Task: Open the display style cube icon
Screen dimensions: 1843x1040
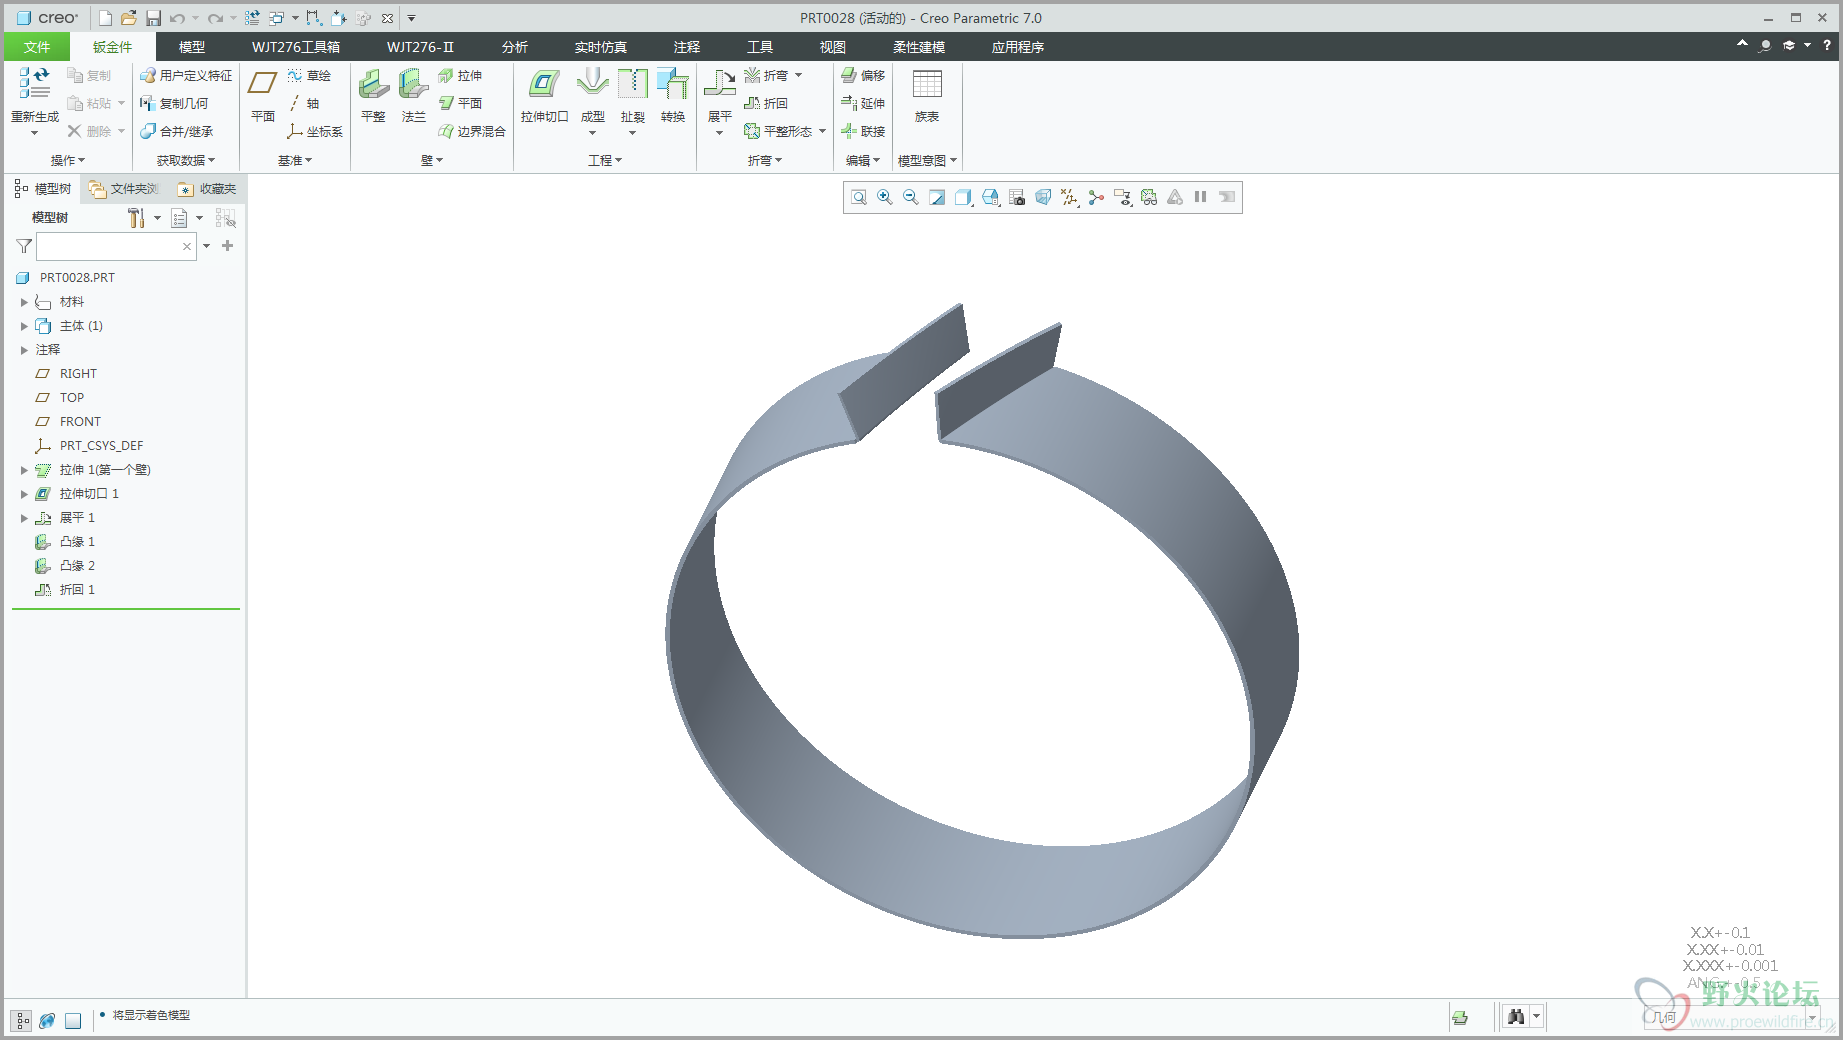Action: [x=964, y=197]
